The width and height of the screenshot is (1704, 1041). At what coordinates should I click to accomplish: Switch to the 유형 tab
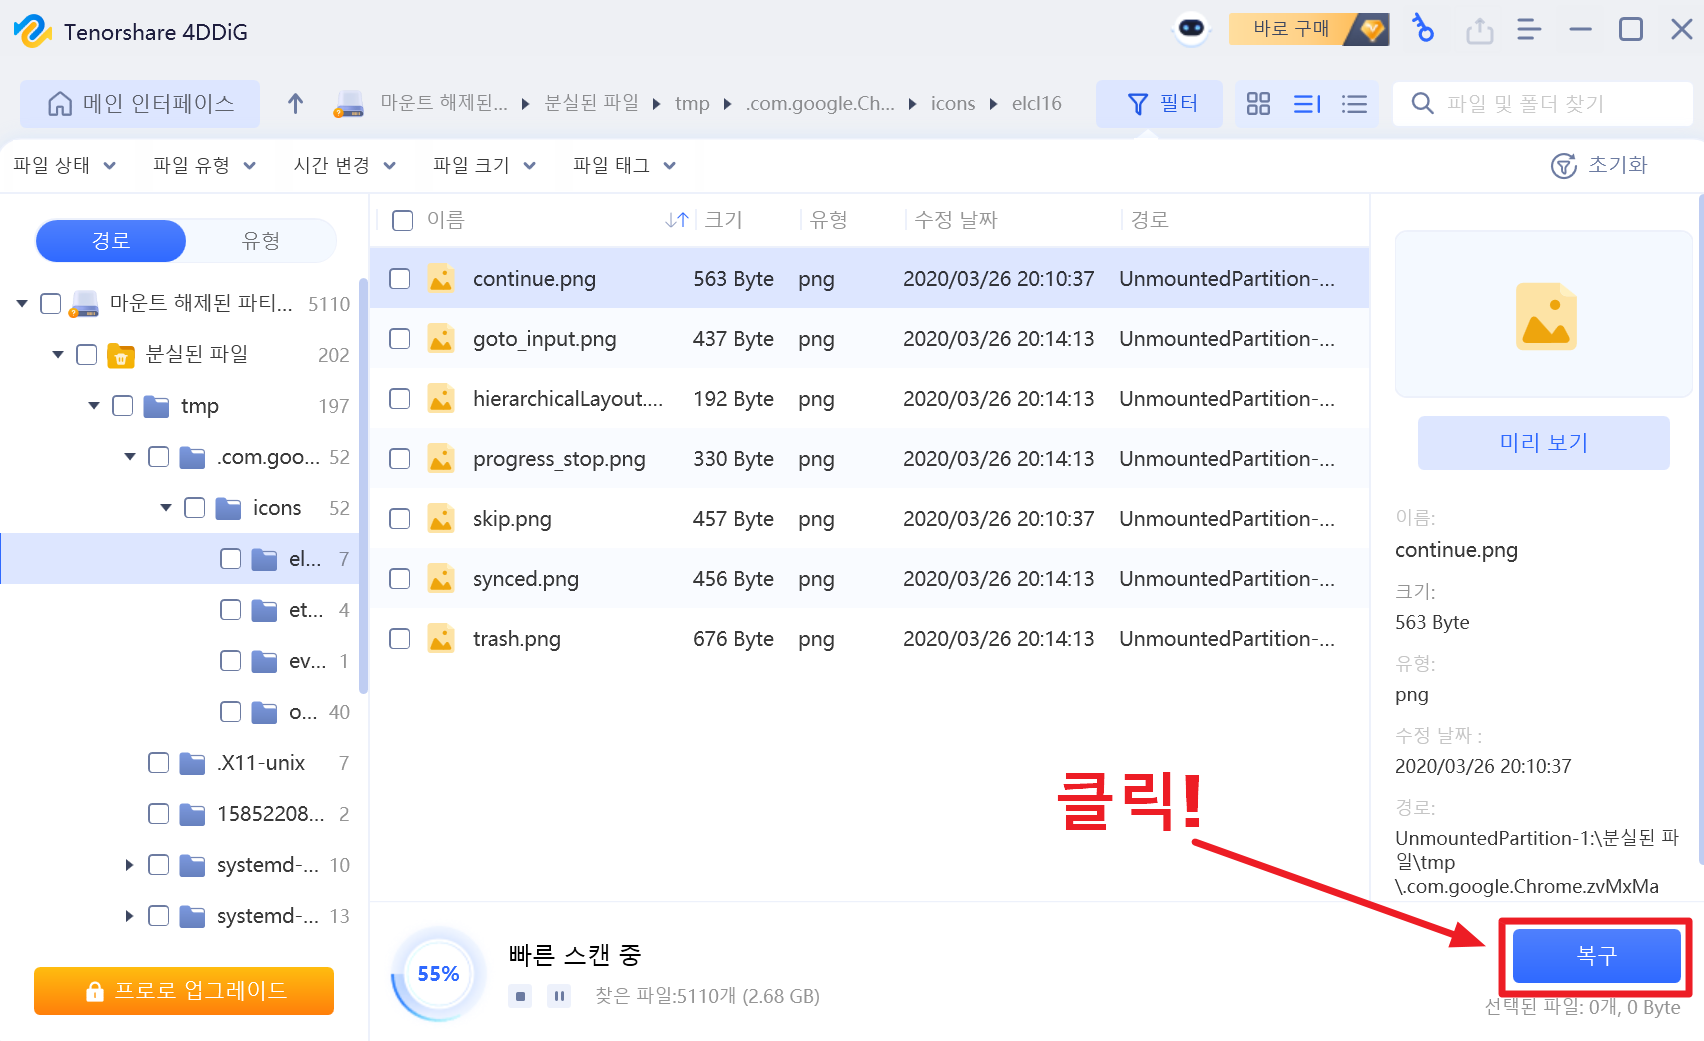click(x=261, y=241)
